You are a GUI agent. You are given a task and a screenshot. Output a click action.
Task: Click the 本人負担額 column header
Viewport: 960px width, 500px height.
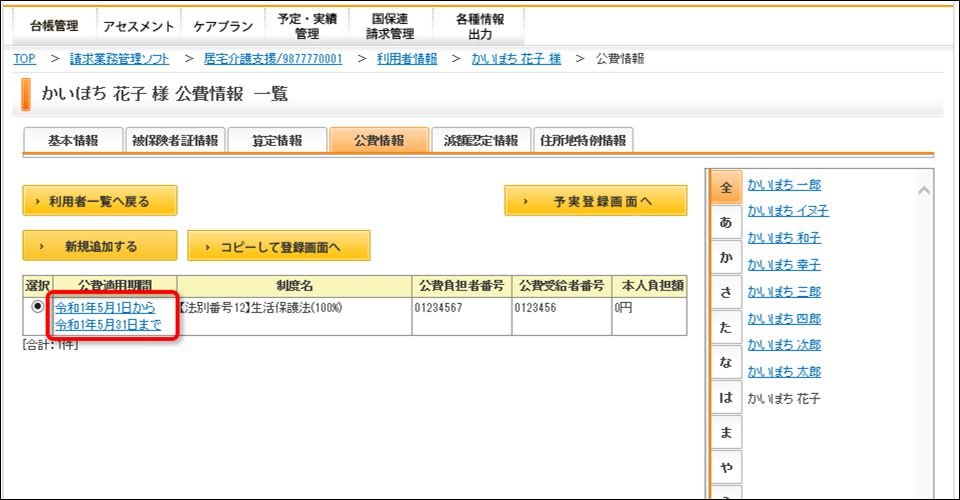[650, 286]
